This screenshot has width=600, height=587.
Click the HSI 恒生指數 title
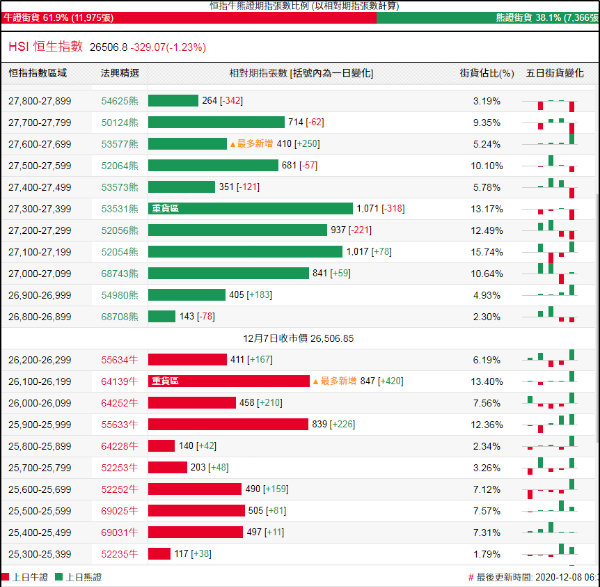point(45,47)
